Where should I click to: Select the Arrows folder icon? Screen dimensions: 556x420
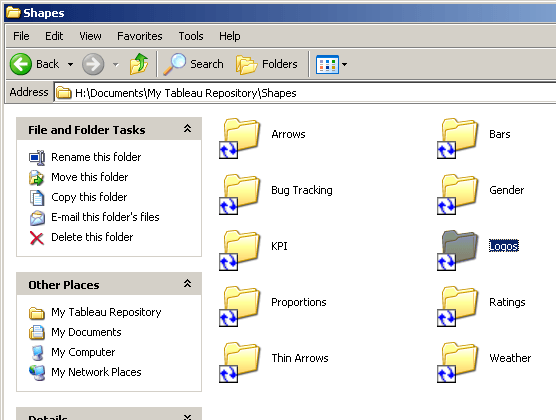click(239, 138)
